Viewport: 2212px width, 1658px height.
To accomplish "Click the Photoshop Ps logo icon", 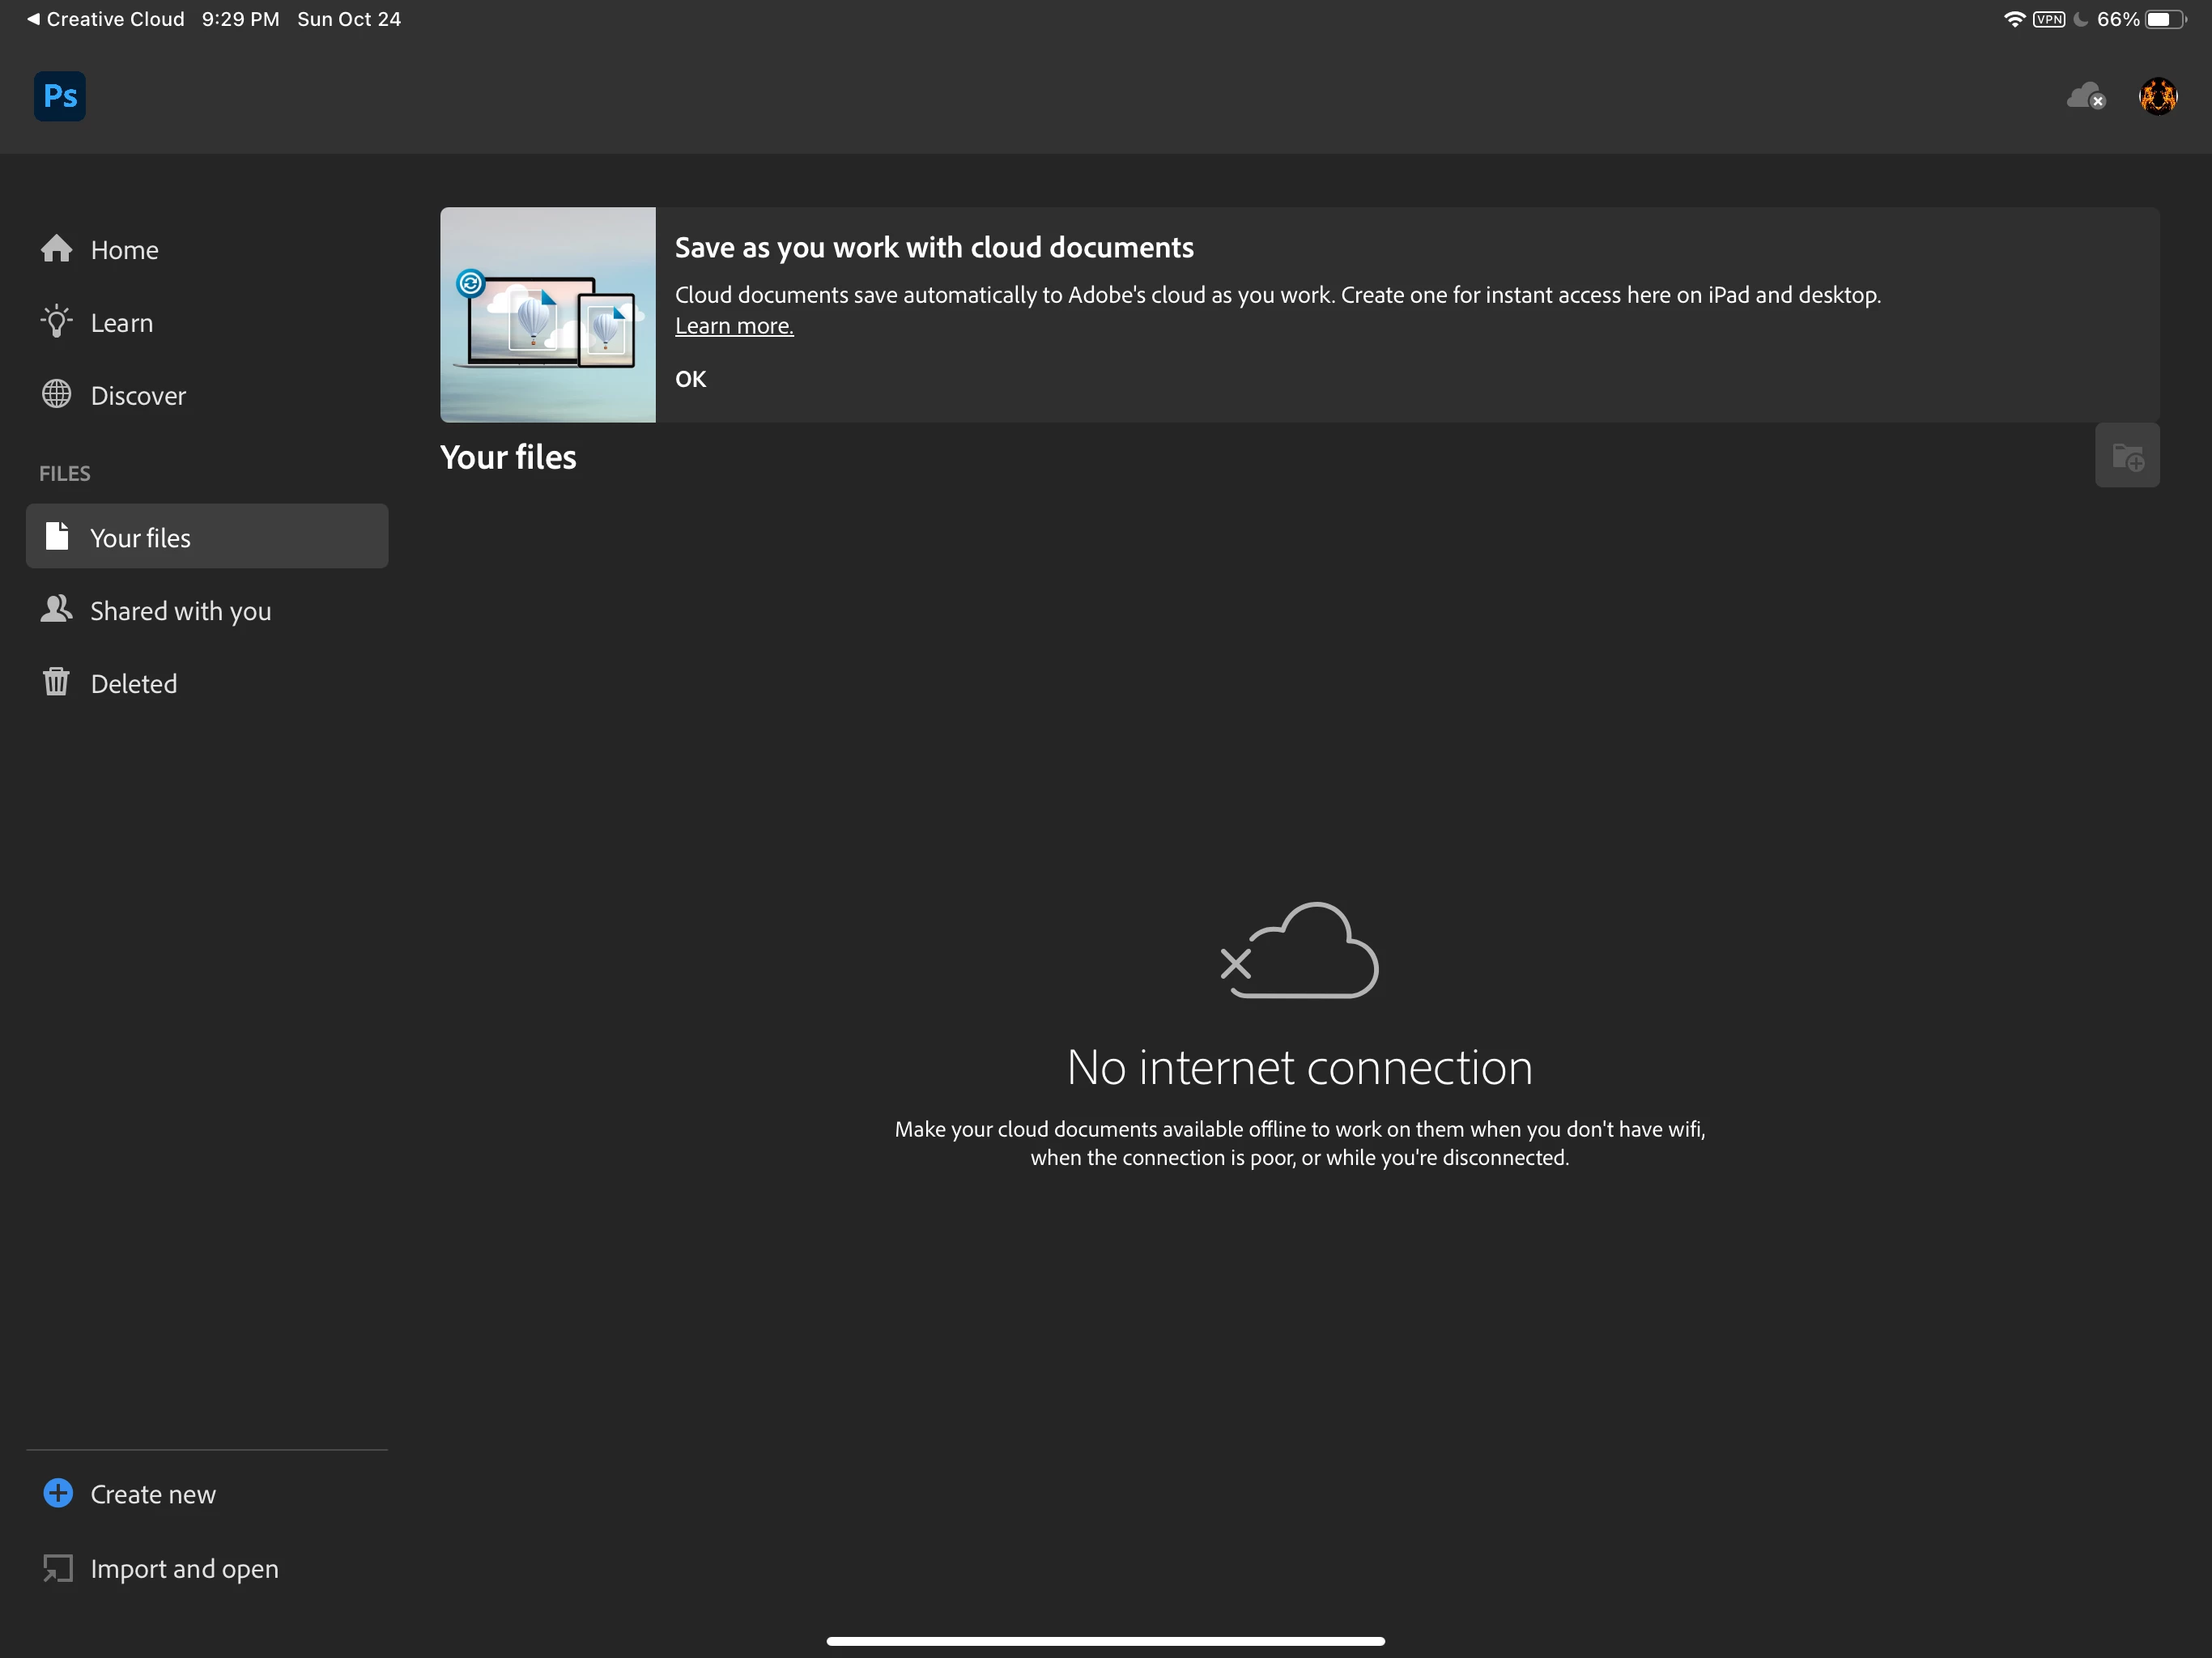I will [x=60, y=96].
